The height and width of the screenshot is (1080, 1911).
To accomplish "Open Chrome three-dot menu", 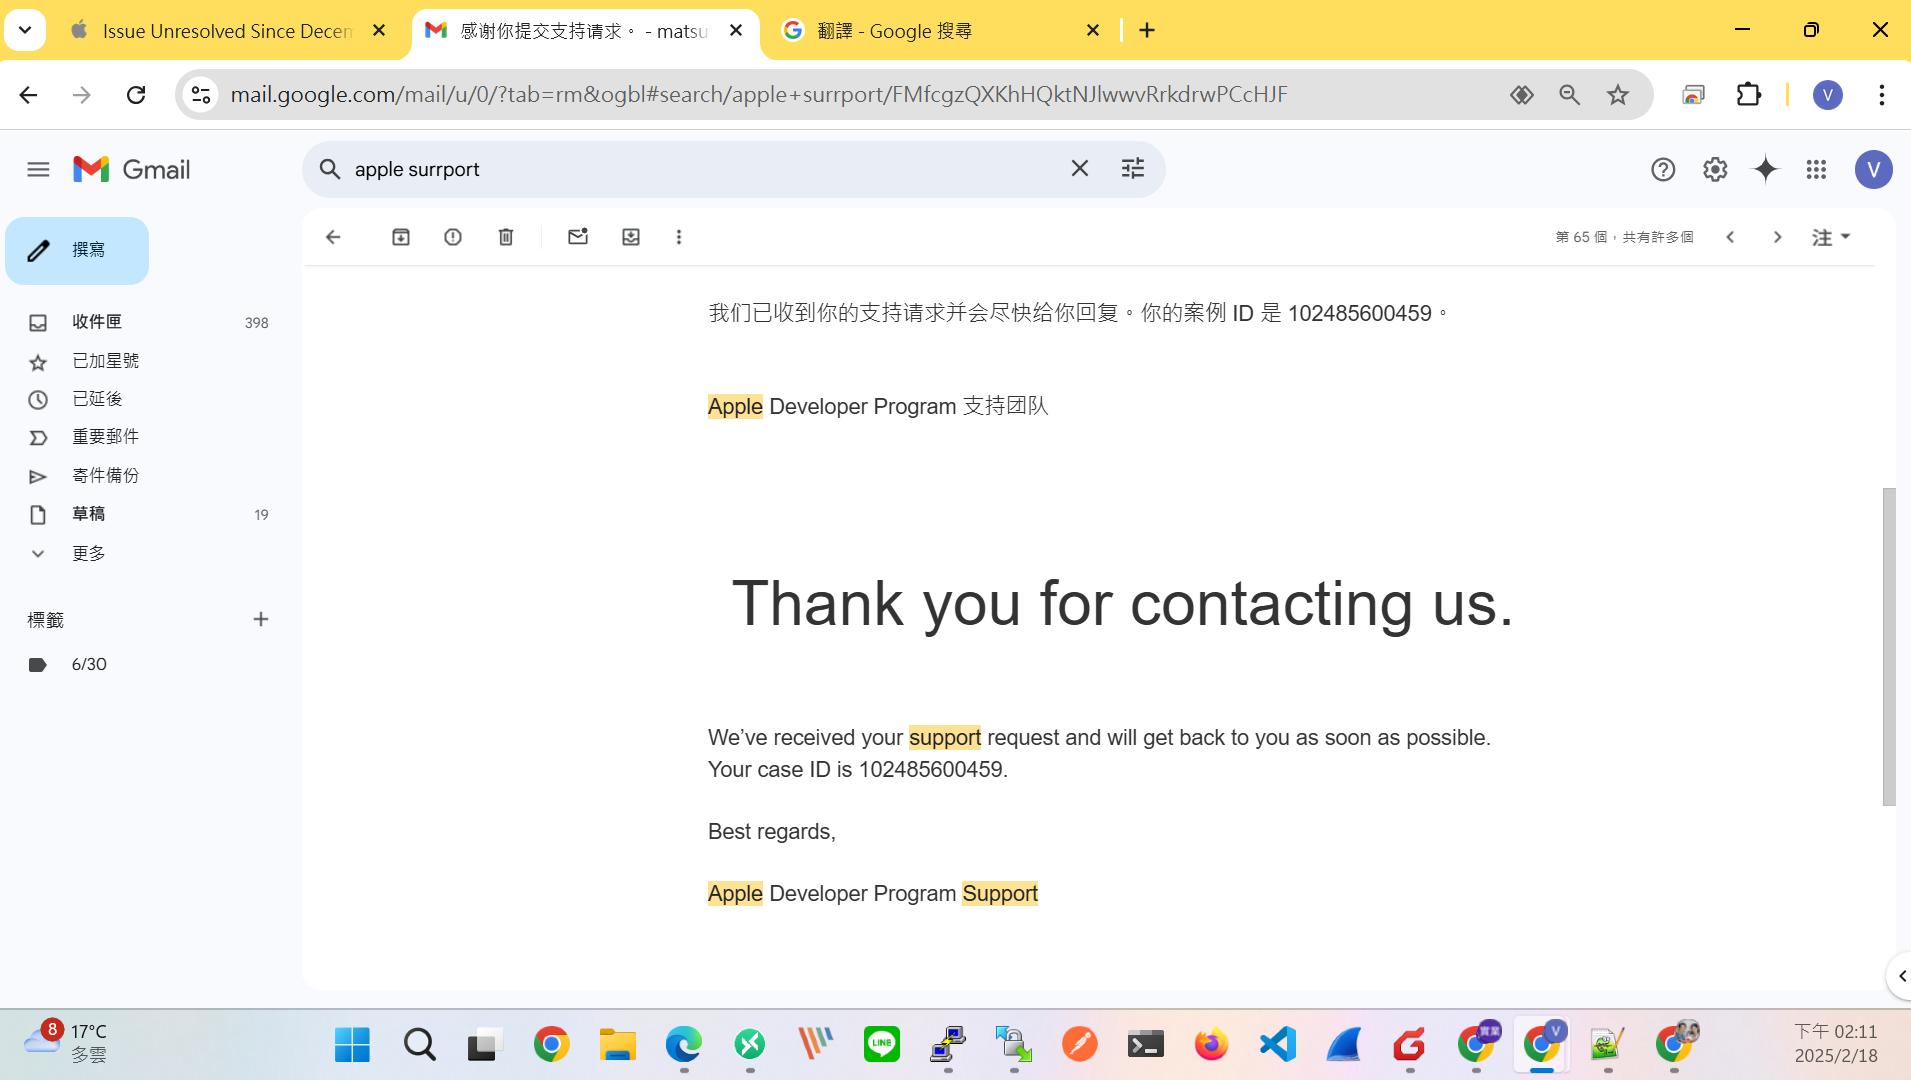I will click(1882, 95).
